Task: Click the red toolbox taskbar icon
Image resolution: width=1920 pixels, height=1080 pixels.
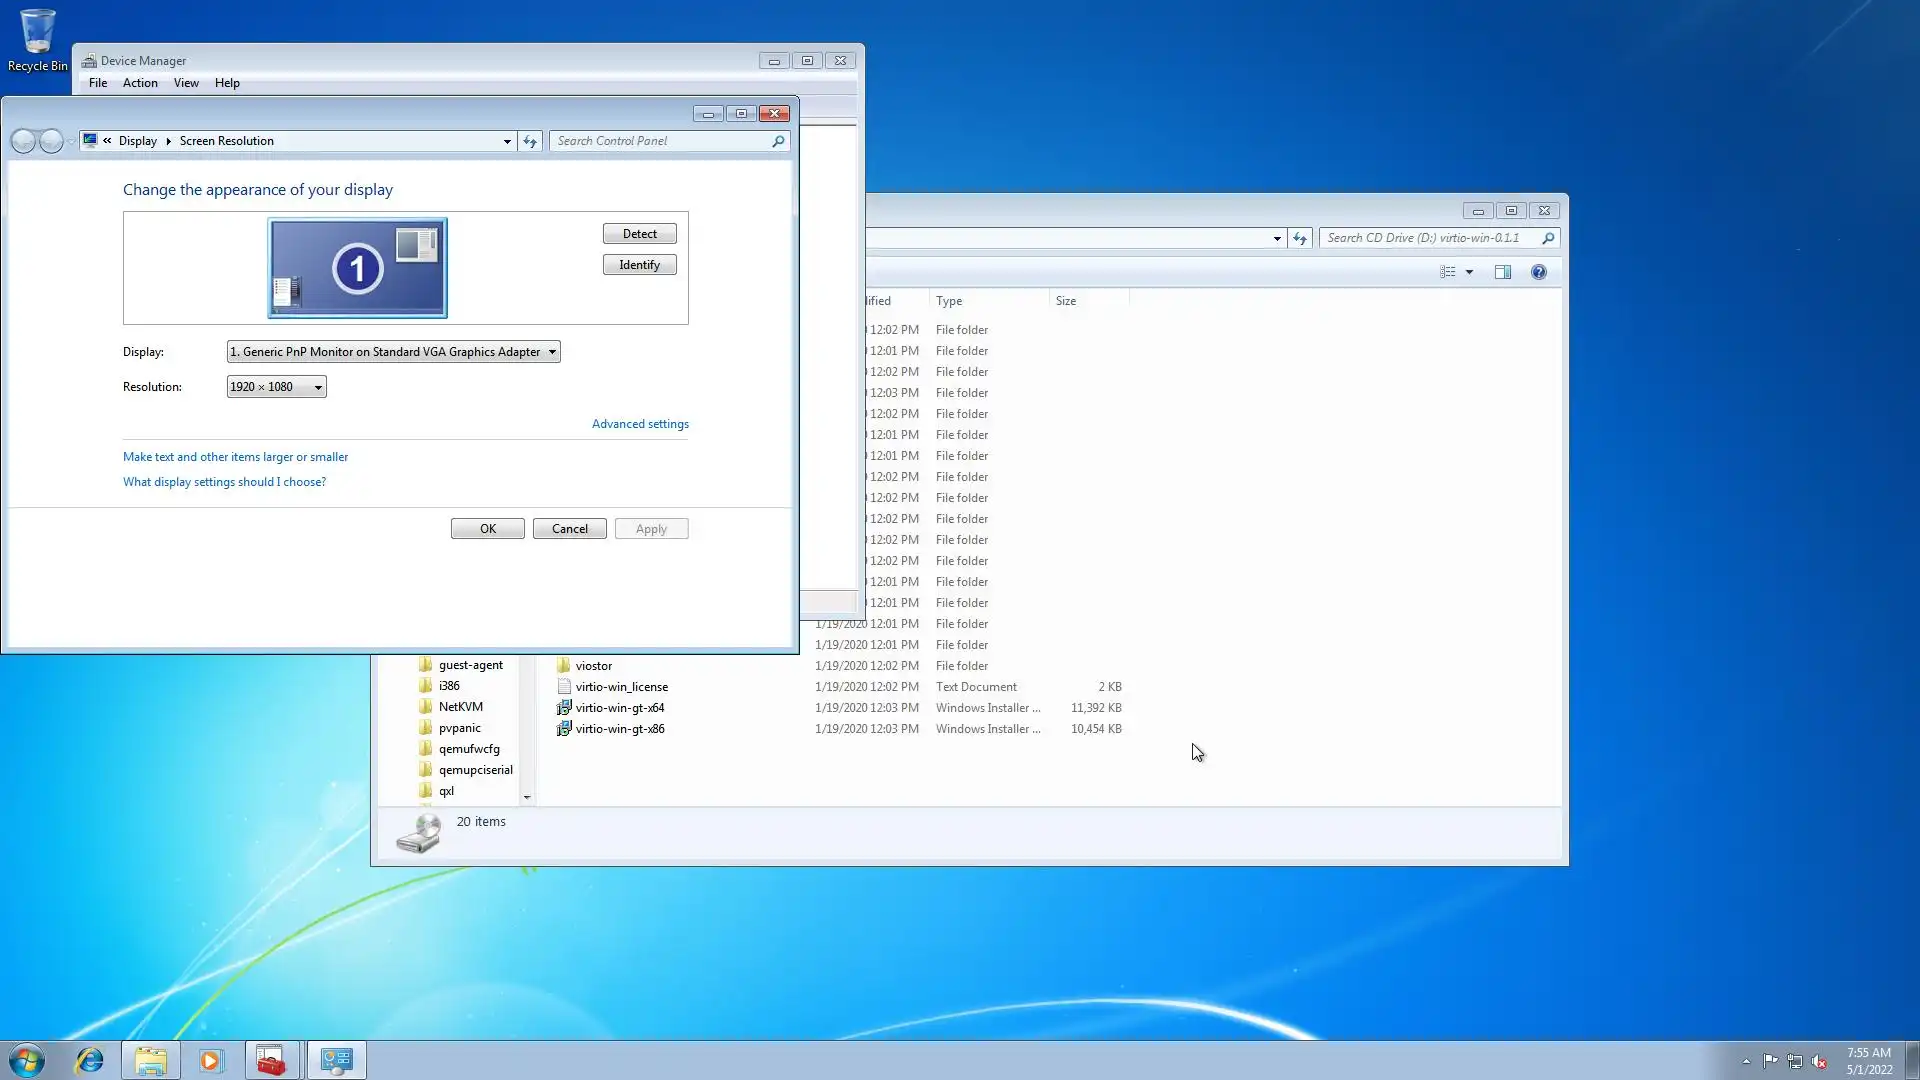Action: click(271, 1060)
